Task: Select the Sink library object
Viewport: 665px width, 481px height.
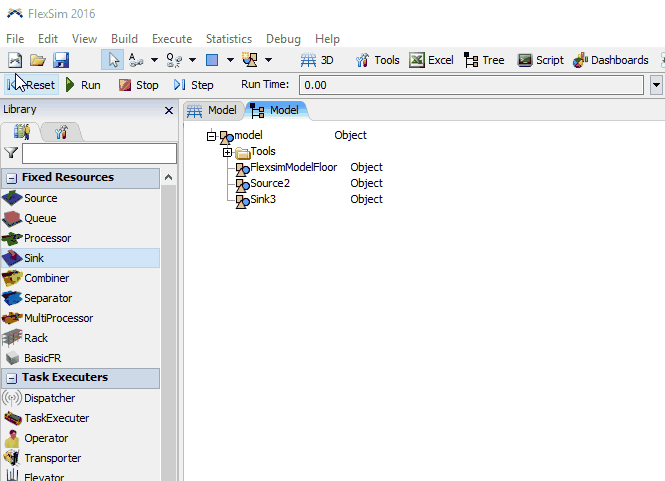Action: click(x=81, y=258)
